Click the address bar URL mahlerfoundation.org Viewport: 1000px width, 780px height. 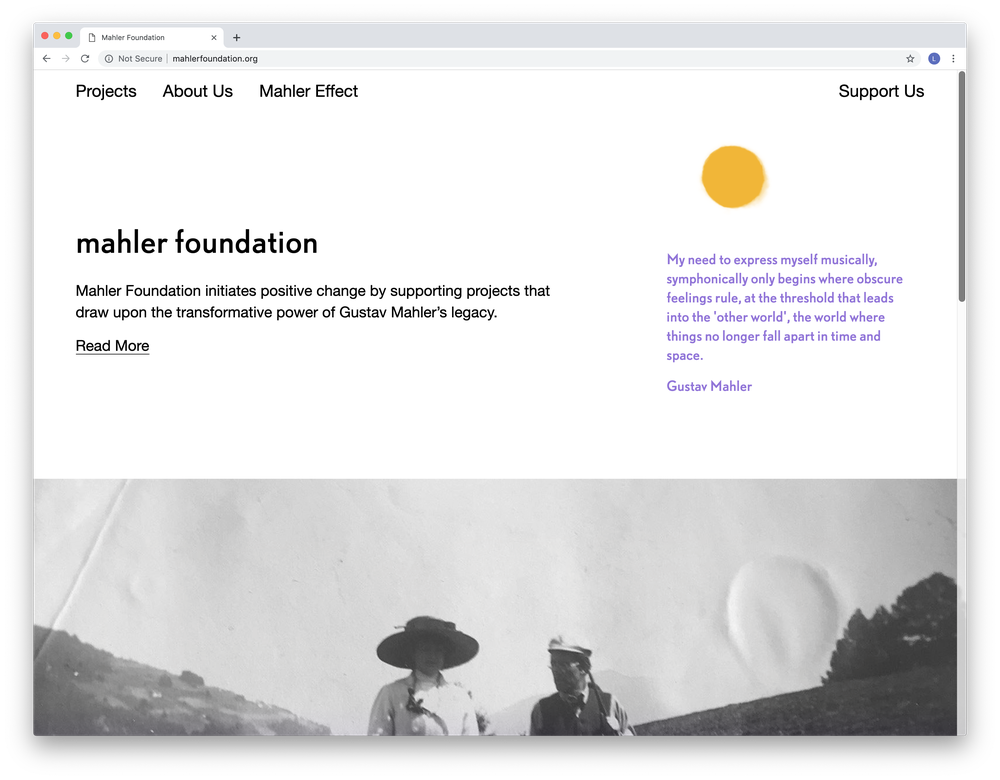(215, 59)
